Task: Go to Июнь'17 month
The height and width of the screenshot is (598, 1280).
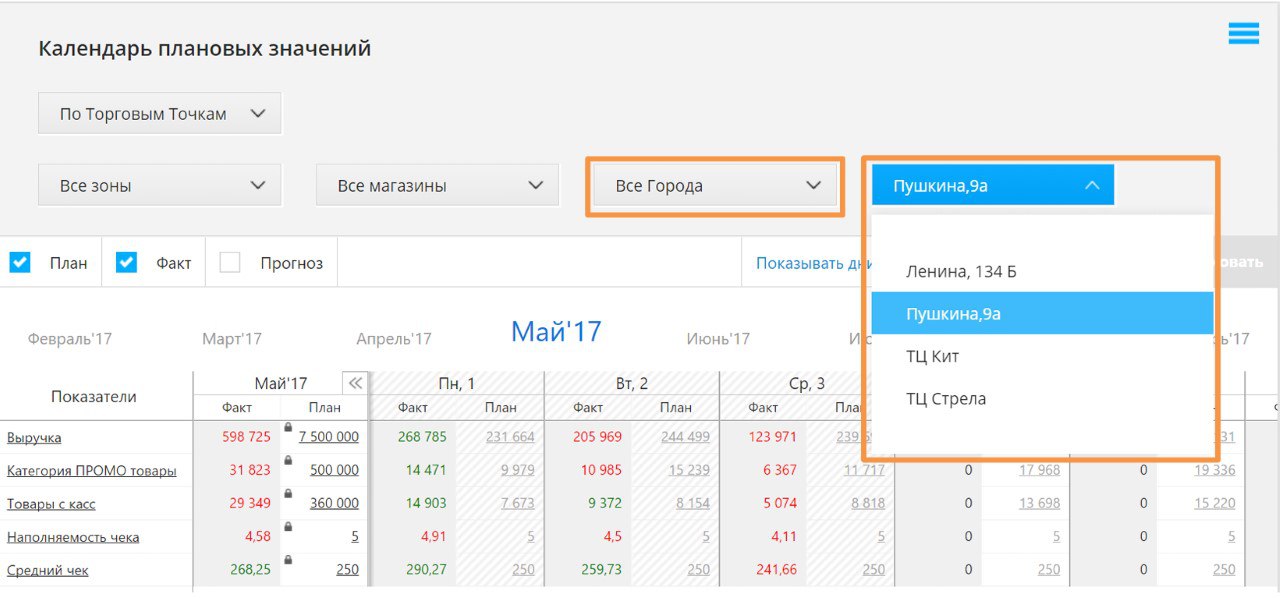Action: (718, 339)
